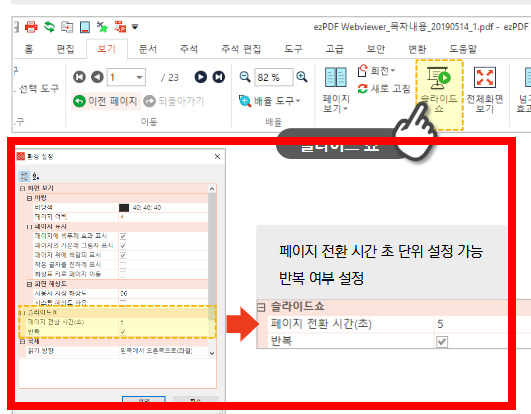Go to the previous page arrow
531x414 pixels.
(97, 77)
